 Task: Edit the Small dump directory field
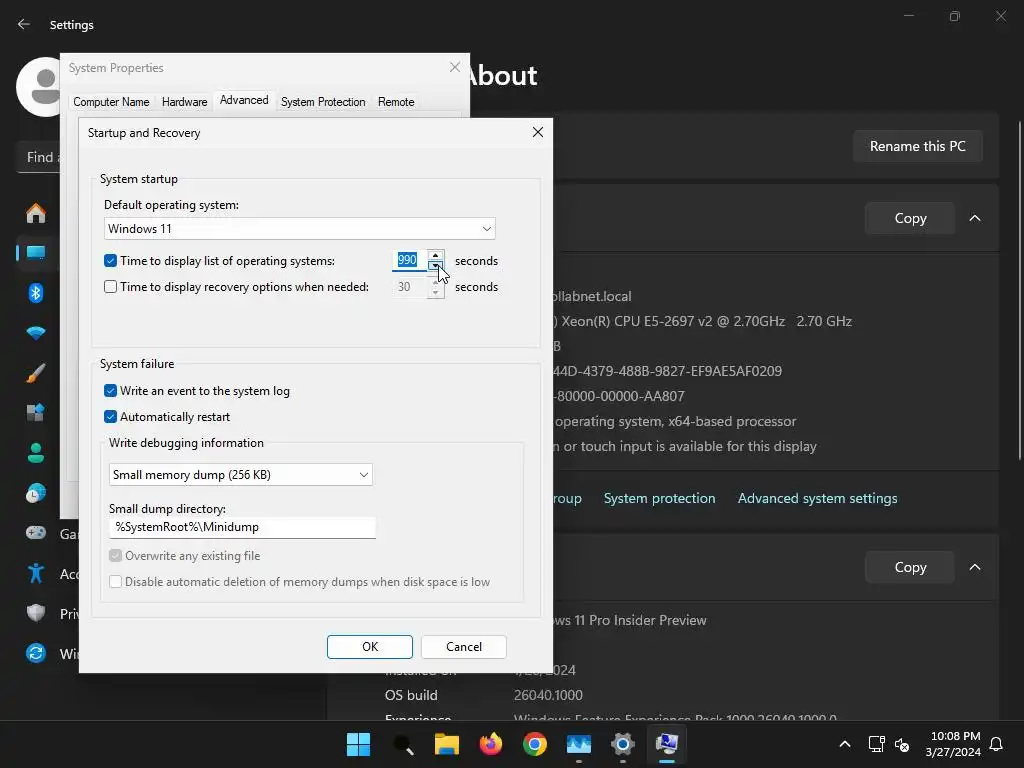click(242, 527)
